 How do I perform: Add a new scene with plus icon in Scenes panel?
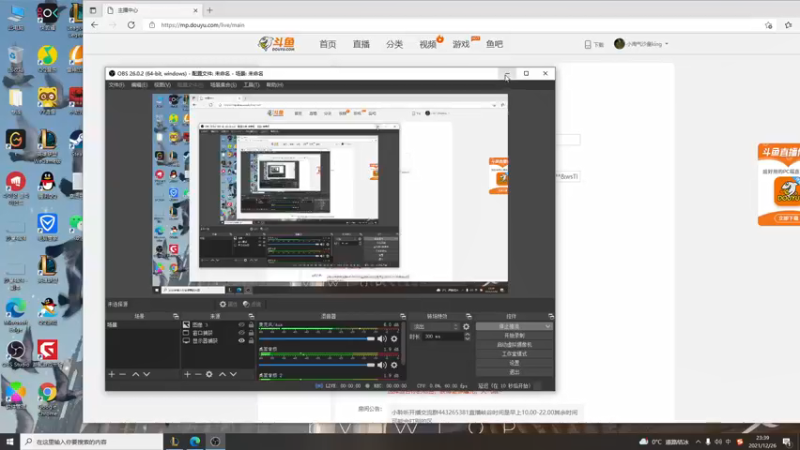pyautogui.click(x=111, y=374)
